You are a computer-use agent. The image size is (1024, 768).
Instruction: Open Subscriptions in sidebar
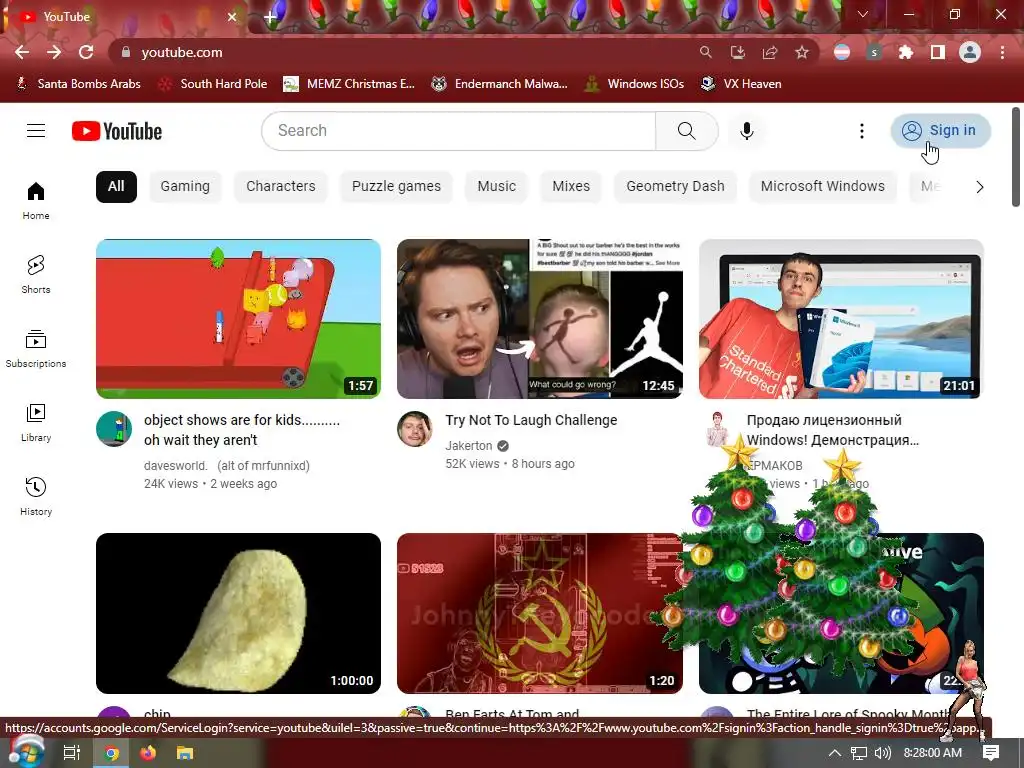[36, 349]
